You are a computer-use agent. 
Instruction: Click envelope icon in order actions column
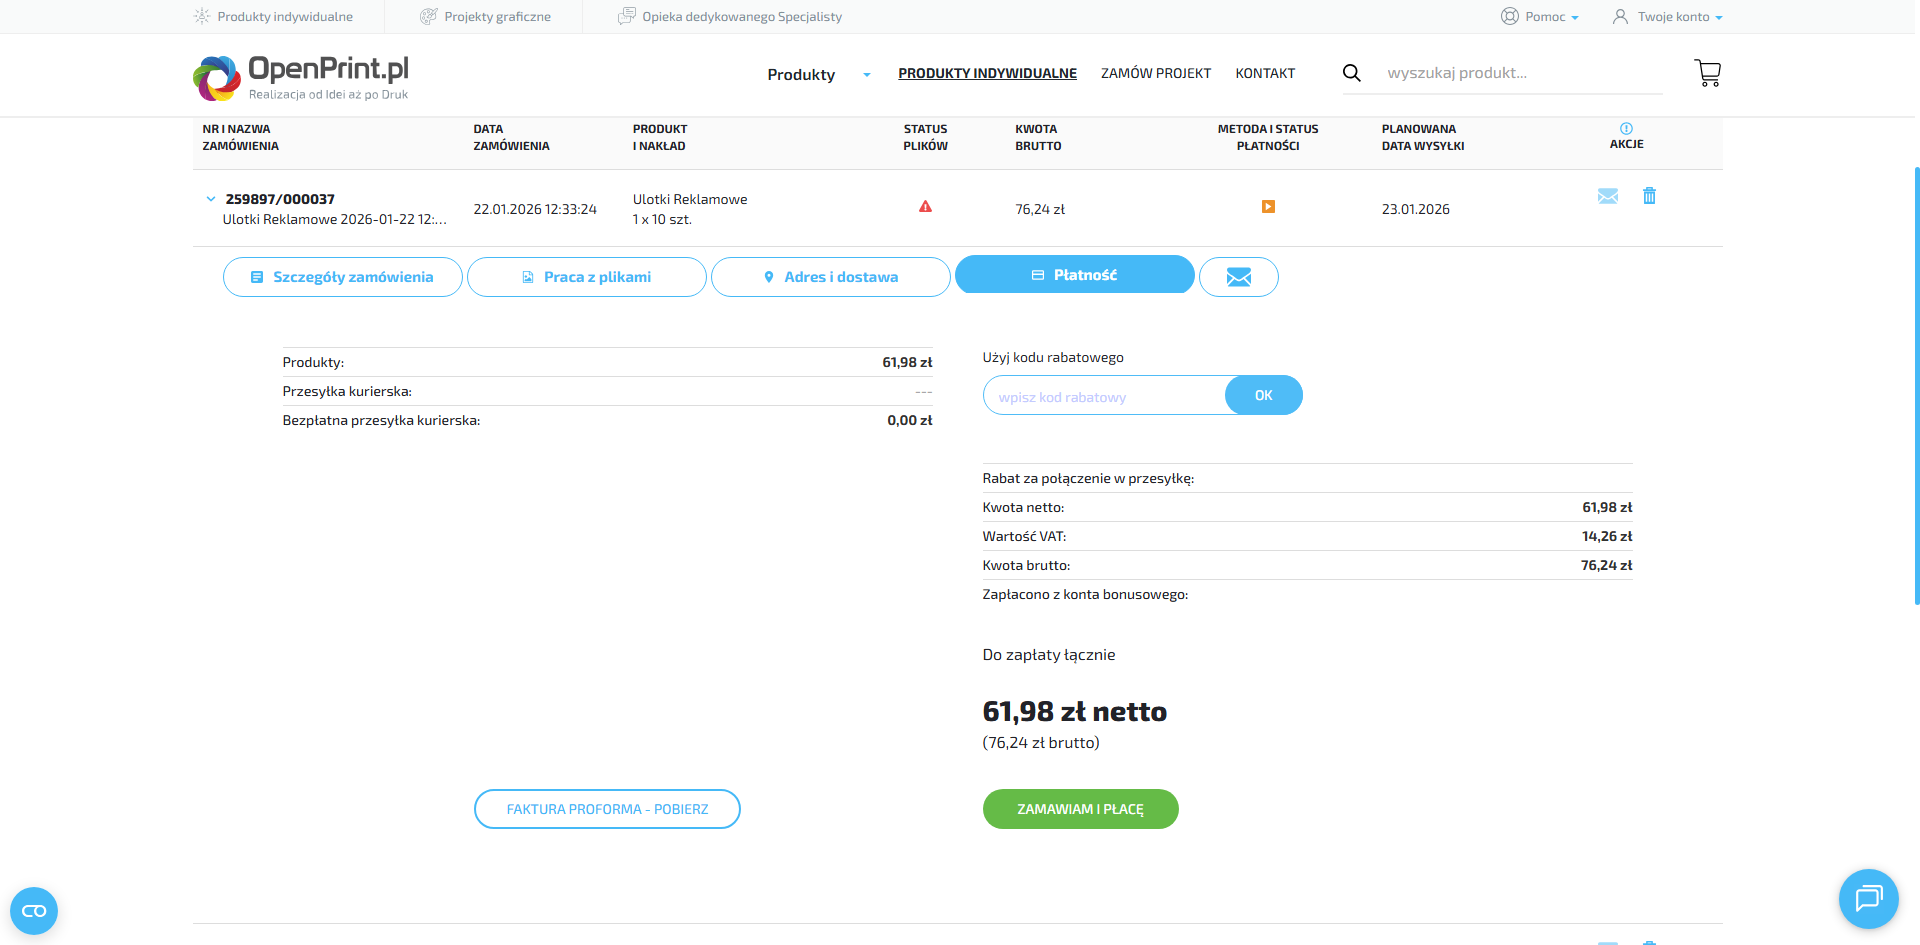tap(1607, 196)
